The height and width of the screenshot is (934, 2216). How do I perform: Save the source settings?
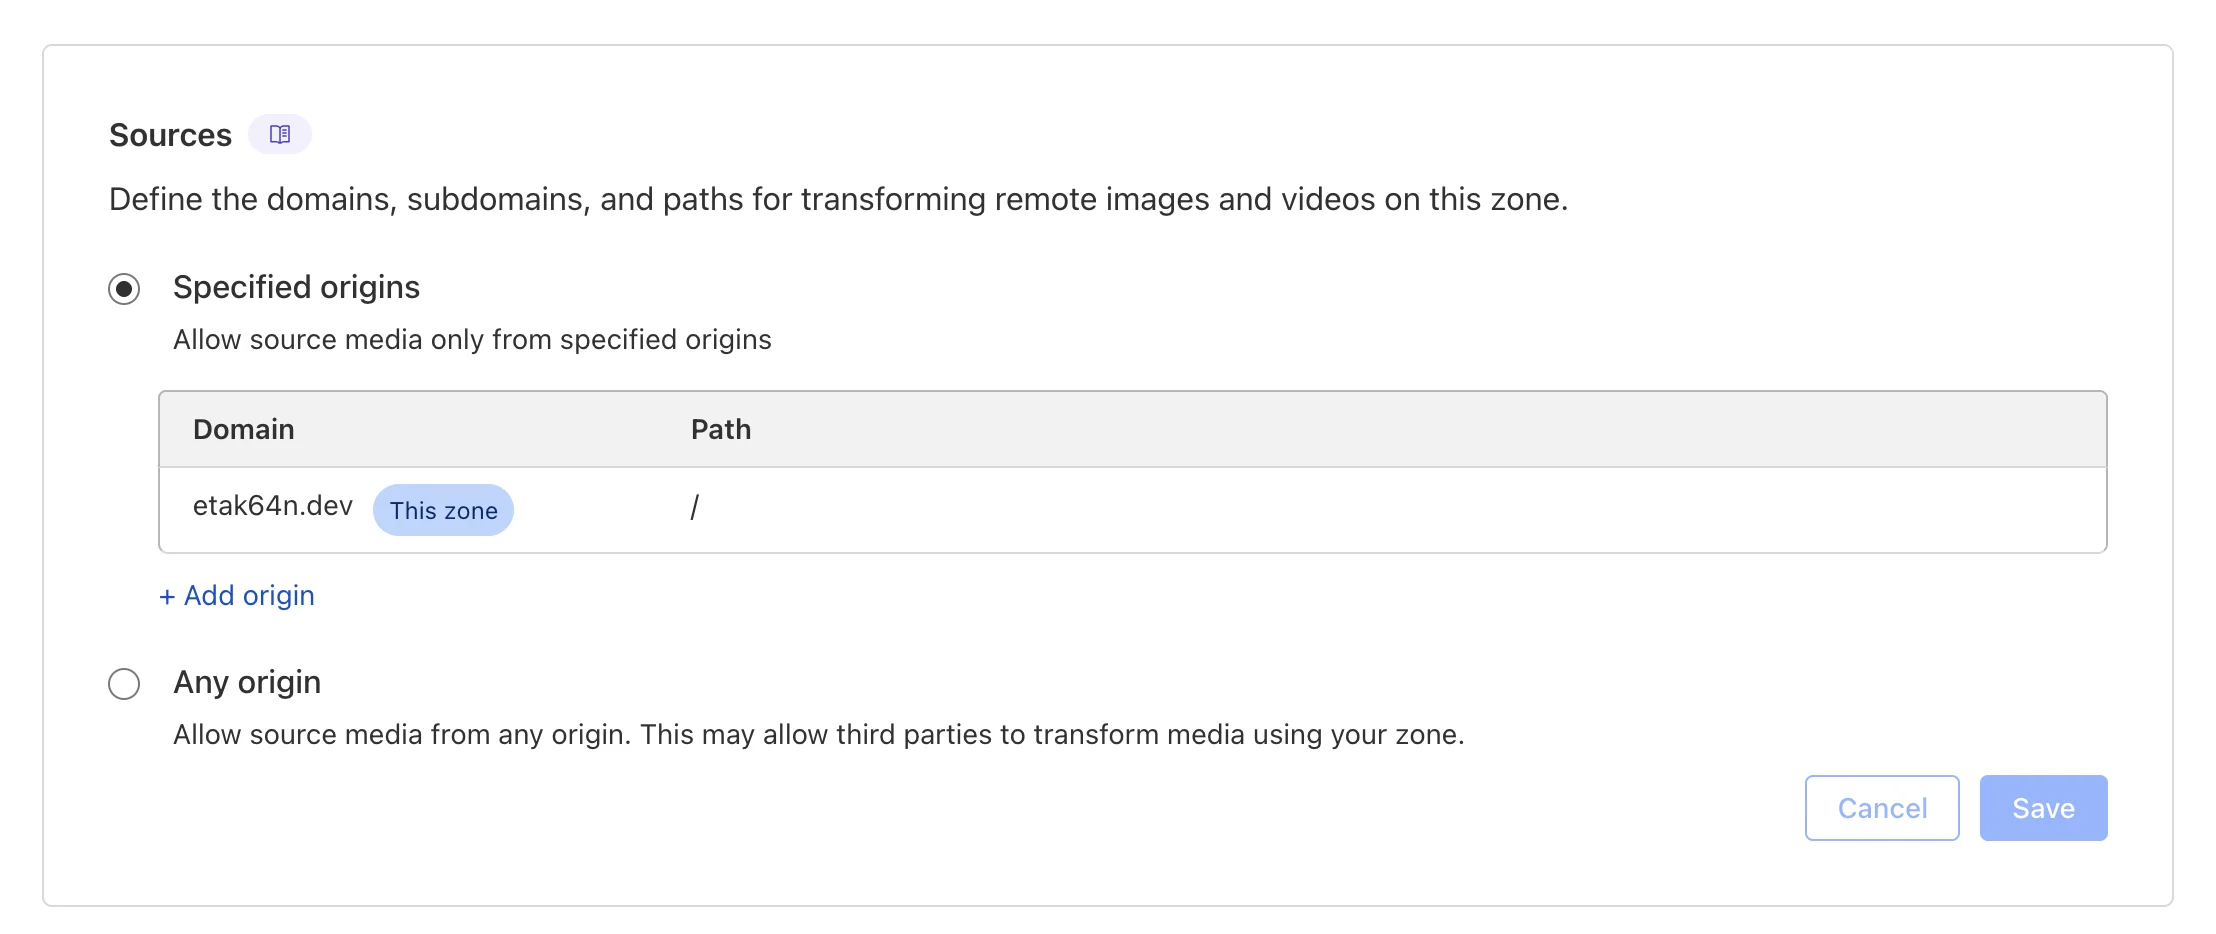(x=2043, y=808)
